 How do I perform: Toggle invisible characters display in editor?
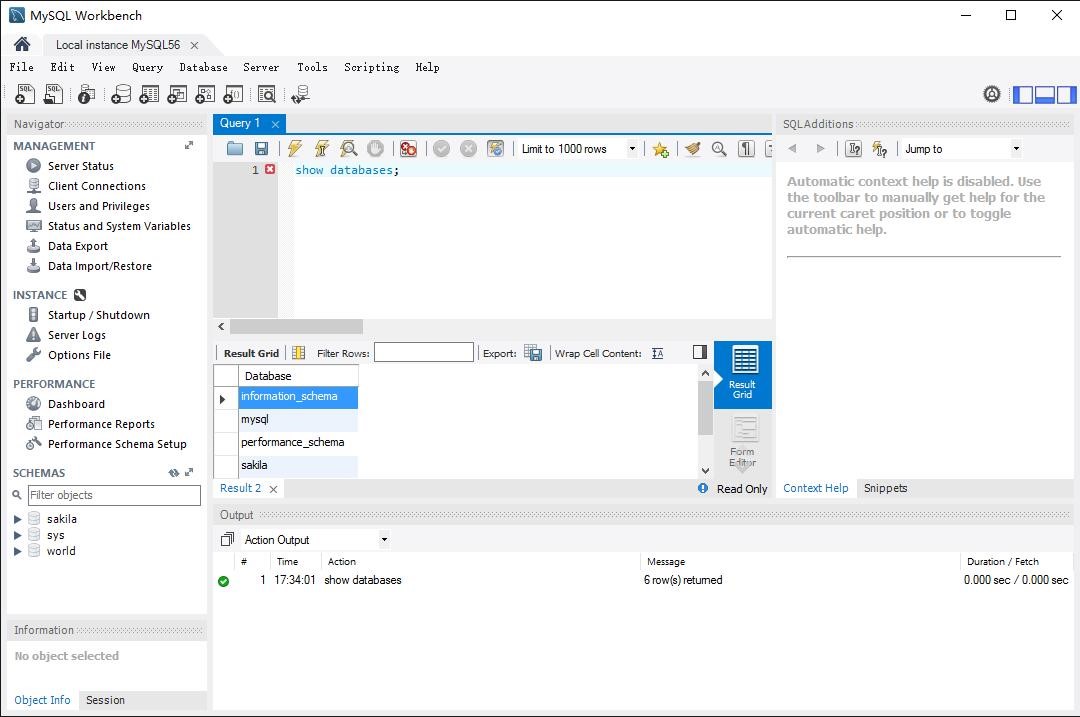(x=744, y=148)
